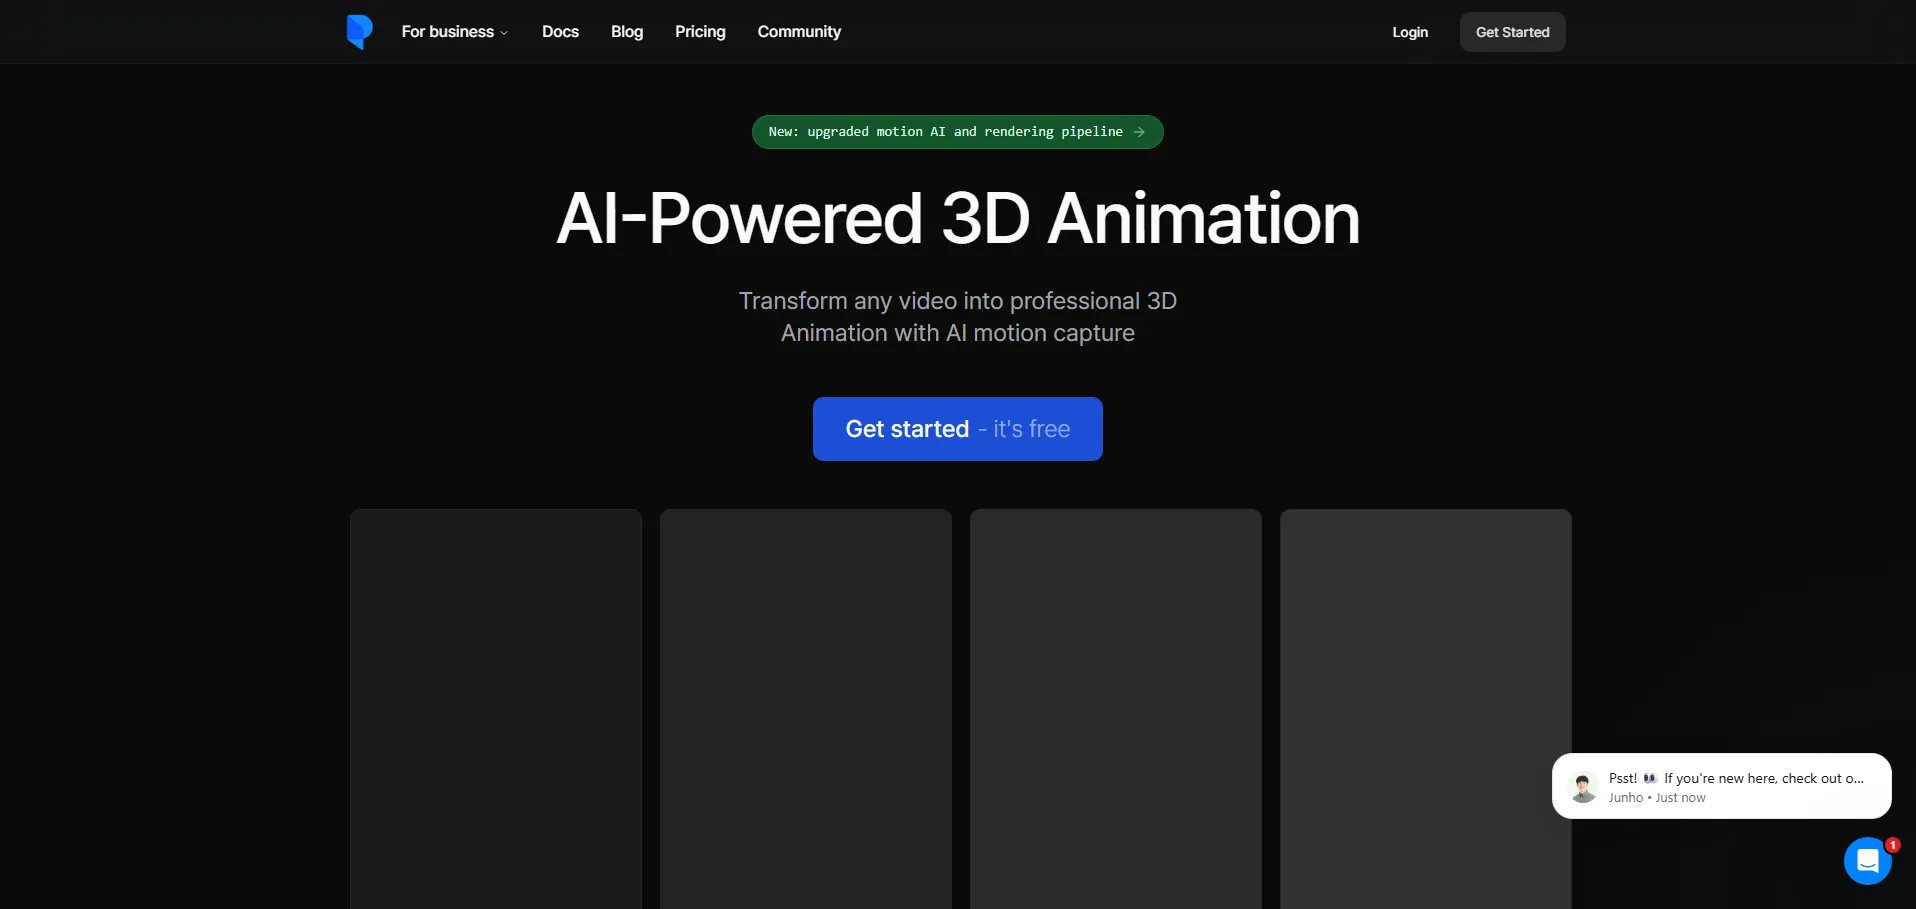Click the red unread badge on chat
The width and height of the screenshot is (1916, 909).
click(x=1892, y=845)
